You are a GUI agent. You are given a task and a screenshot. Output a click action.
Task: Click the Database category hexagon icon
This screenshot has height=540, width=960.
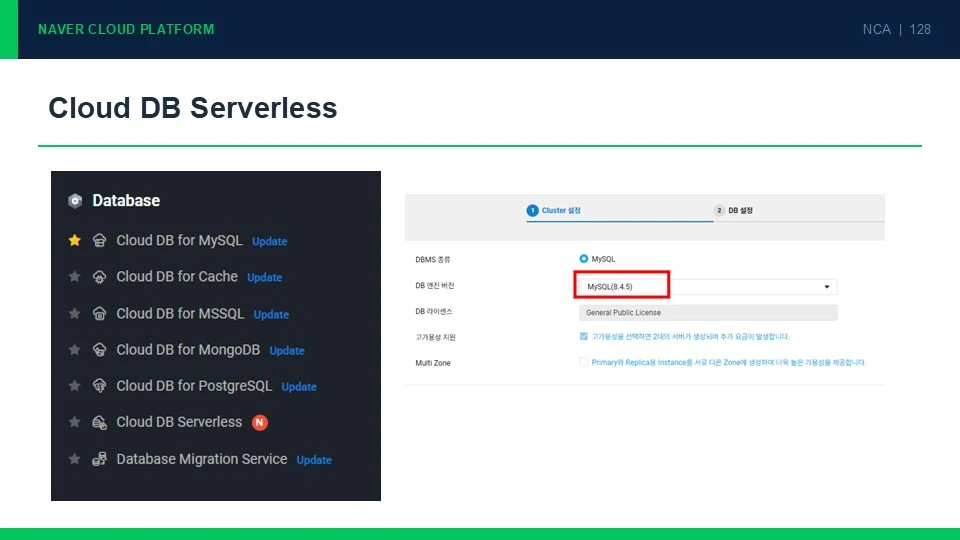coord(75,201)
